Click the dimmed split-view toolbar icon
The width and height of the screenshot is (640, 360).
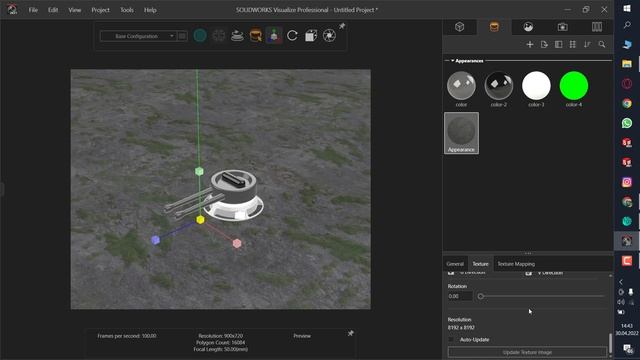pos(219,36)
